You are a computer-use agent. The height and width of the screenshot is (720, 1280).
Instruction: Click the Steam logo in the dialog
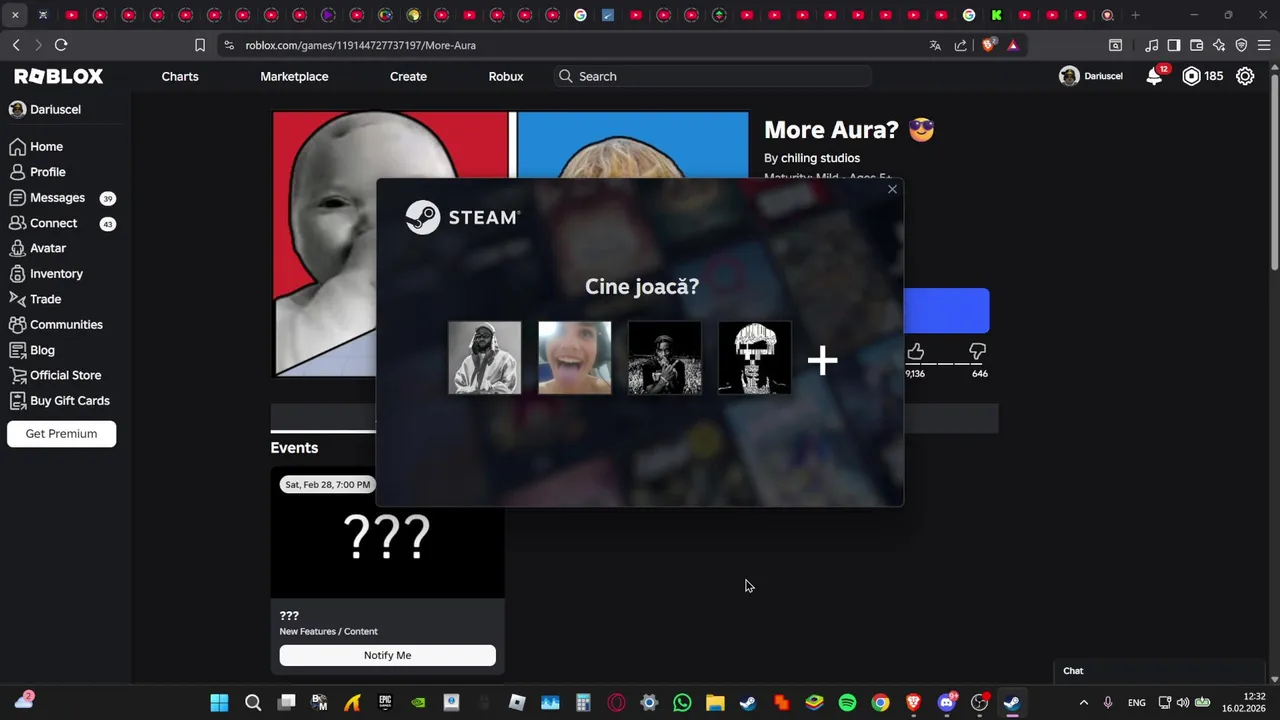[462, 217]
